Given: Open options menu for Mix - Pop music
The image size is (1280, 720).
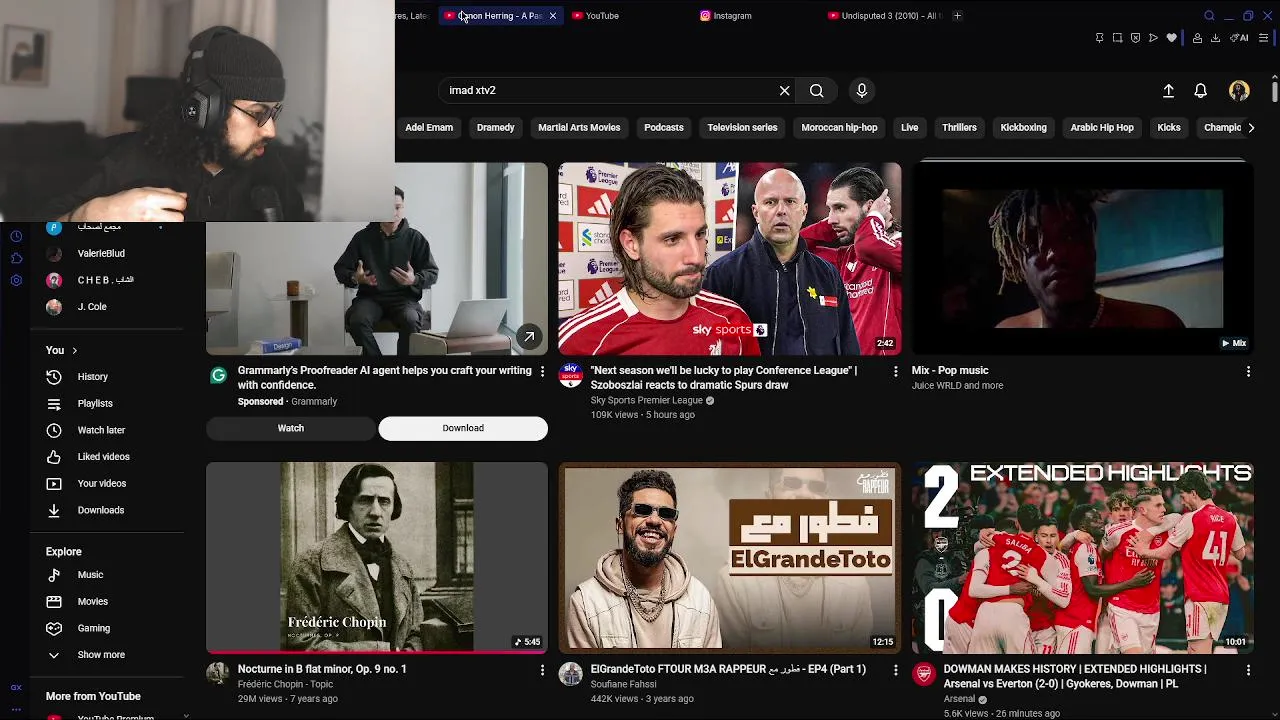Looking at the screenshot, I should tap(1248, 371).
